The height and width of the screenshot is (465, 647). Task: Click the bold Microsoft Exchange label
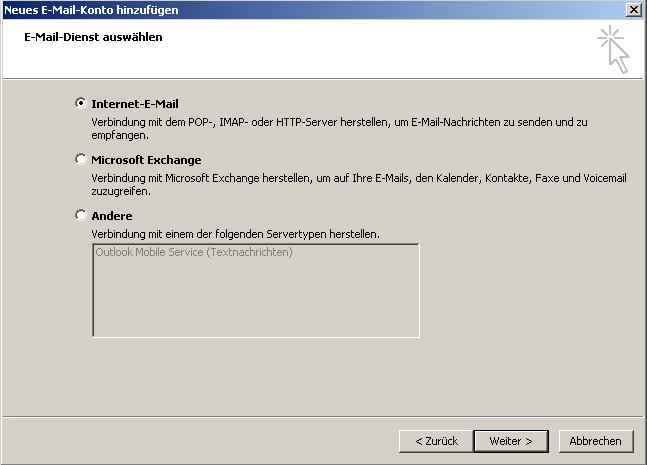pyautogui.click(x=146, y=160)
